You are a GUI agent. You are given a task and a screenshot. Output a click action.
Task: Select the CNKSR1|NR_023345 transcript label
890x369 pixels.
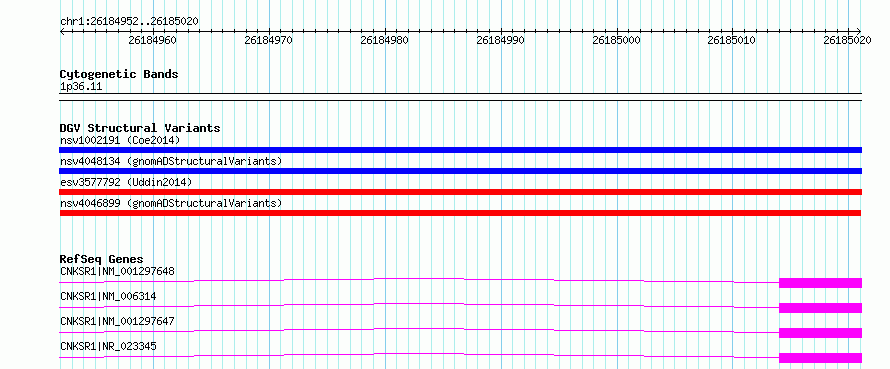tap(108, 346)
